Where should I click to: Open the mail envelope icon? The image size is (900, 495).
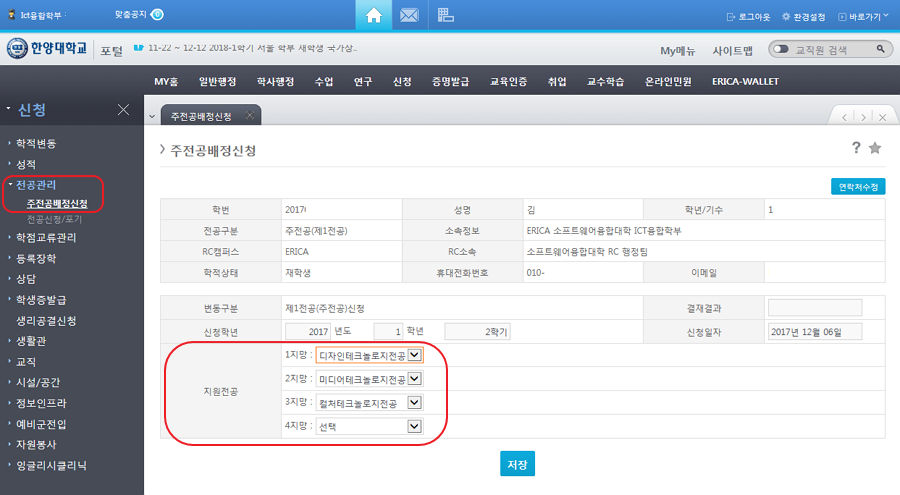click(408, 16)
